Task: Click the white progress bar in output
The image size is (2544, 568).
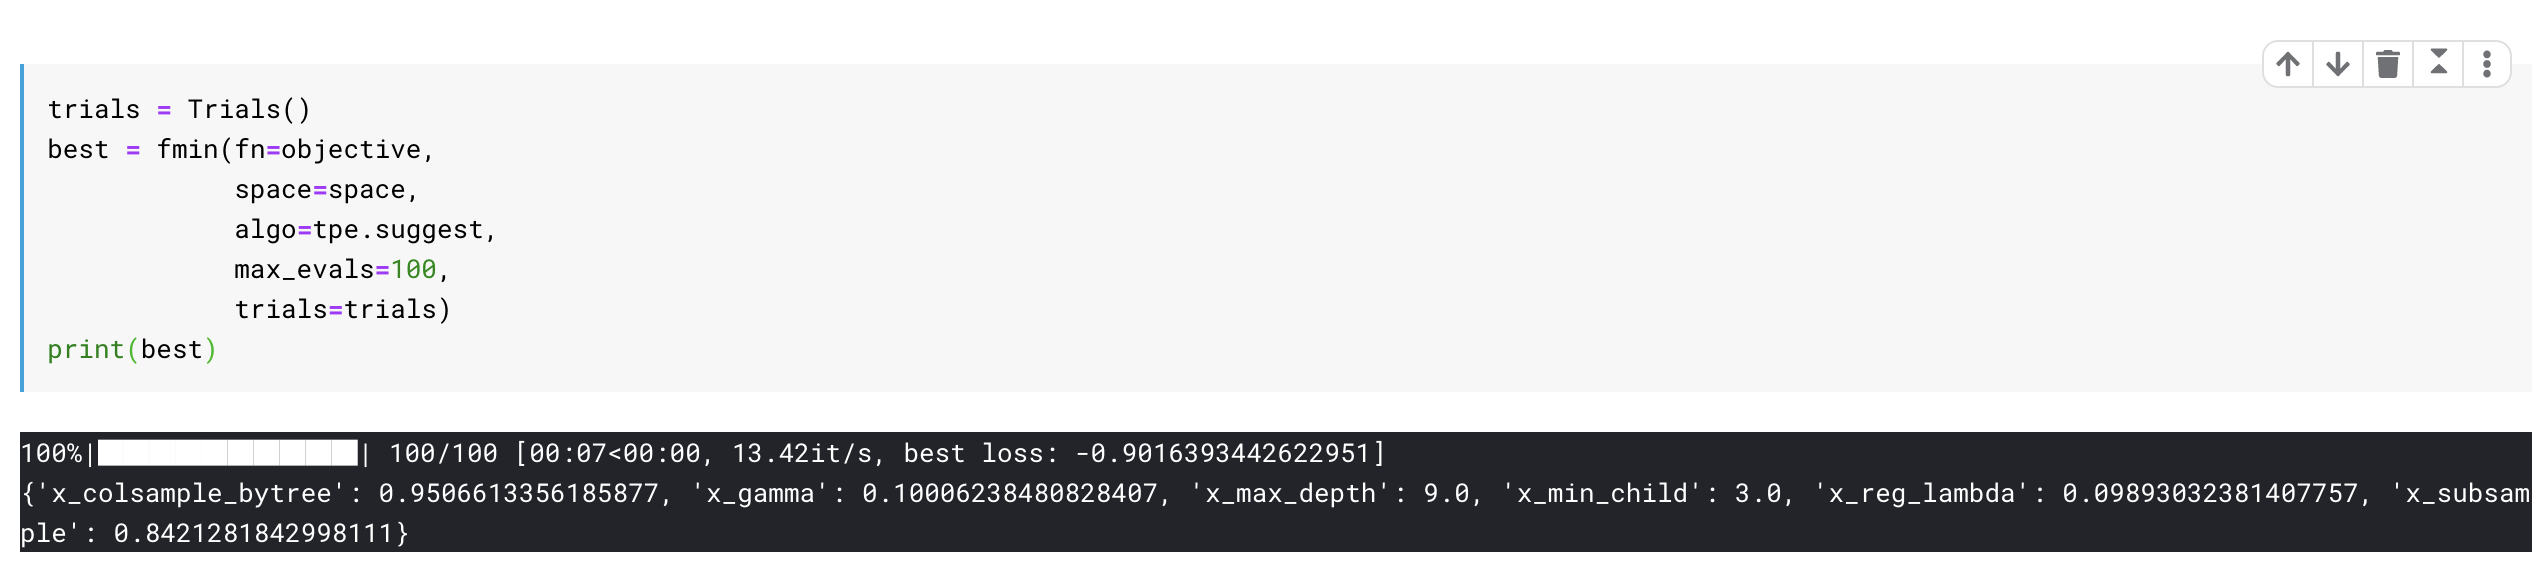Action: tap(227, 453)
